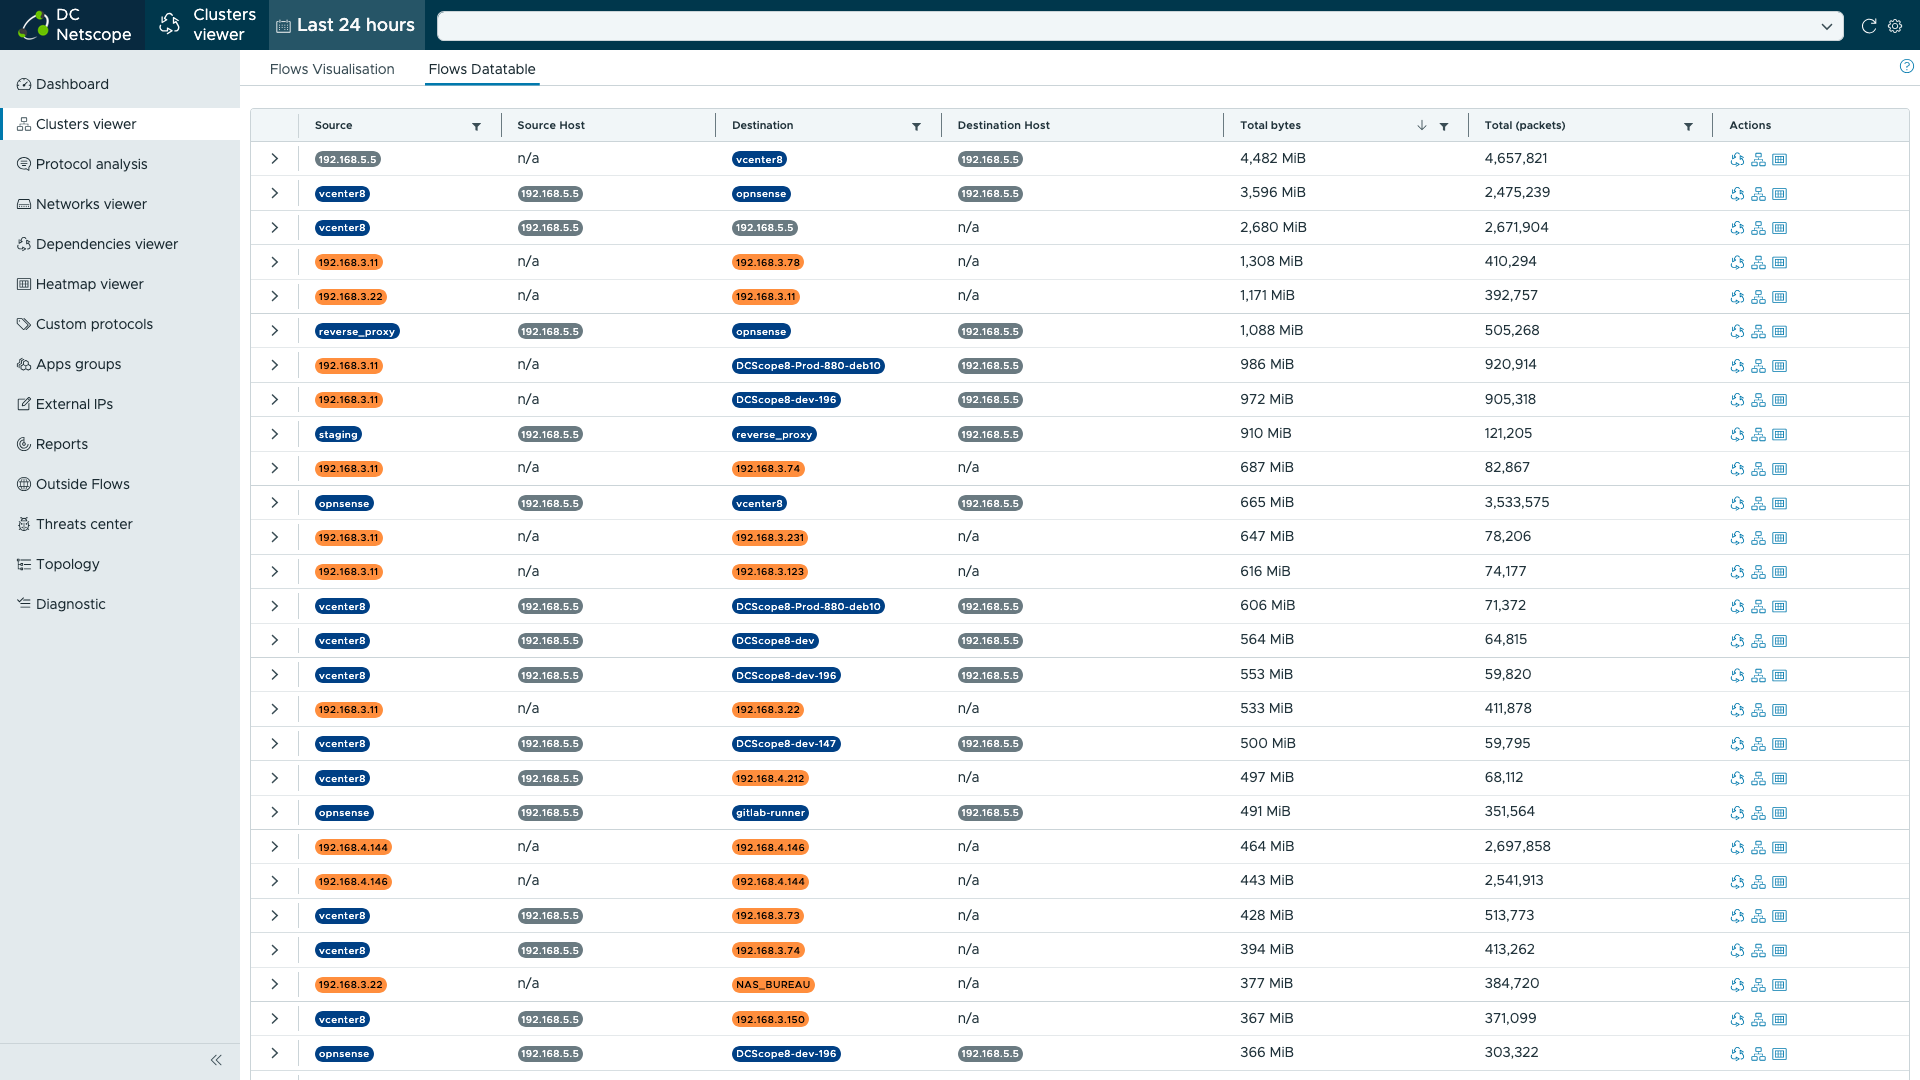The height and width of the screenshot is (1080, 1920).
Task: Open the top search dropdown arrow
Action: click(x=1826, y=26)
